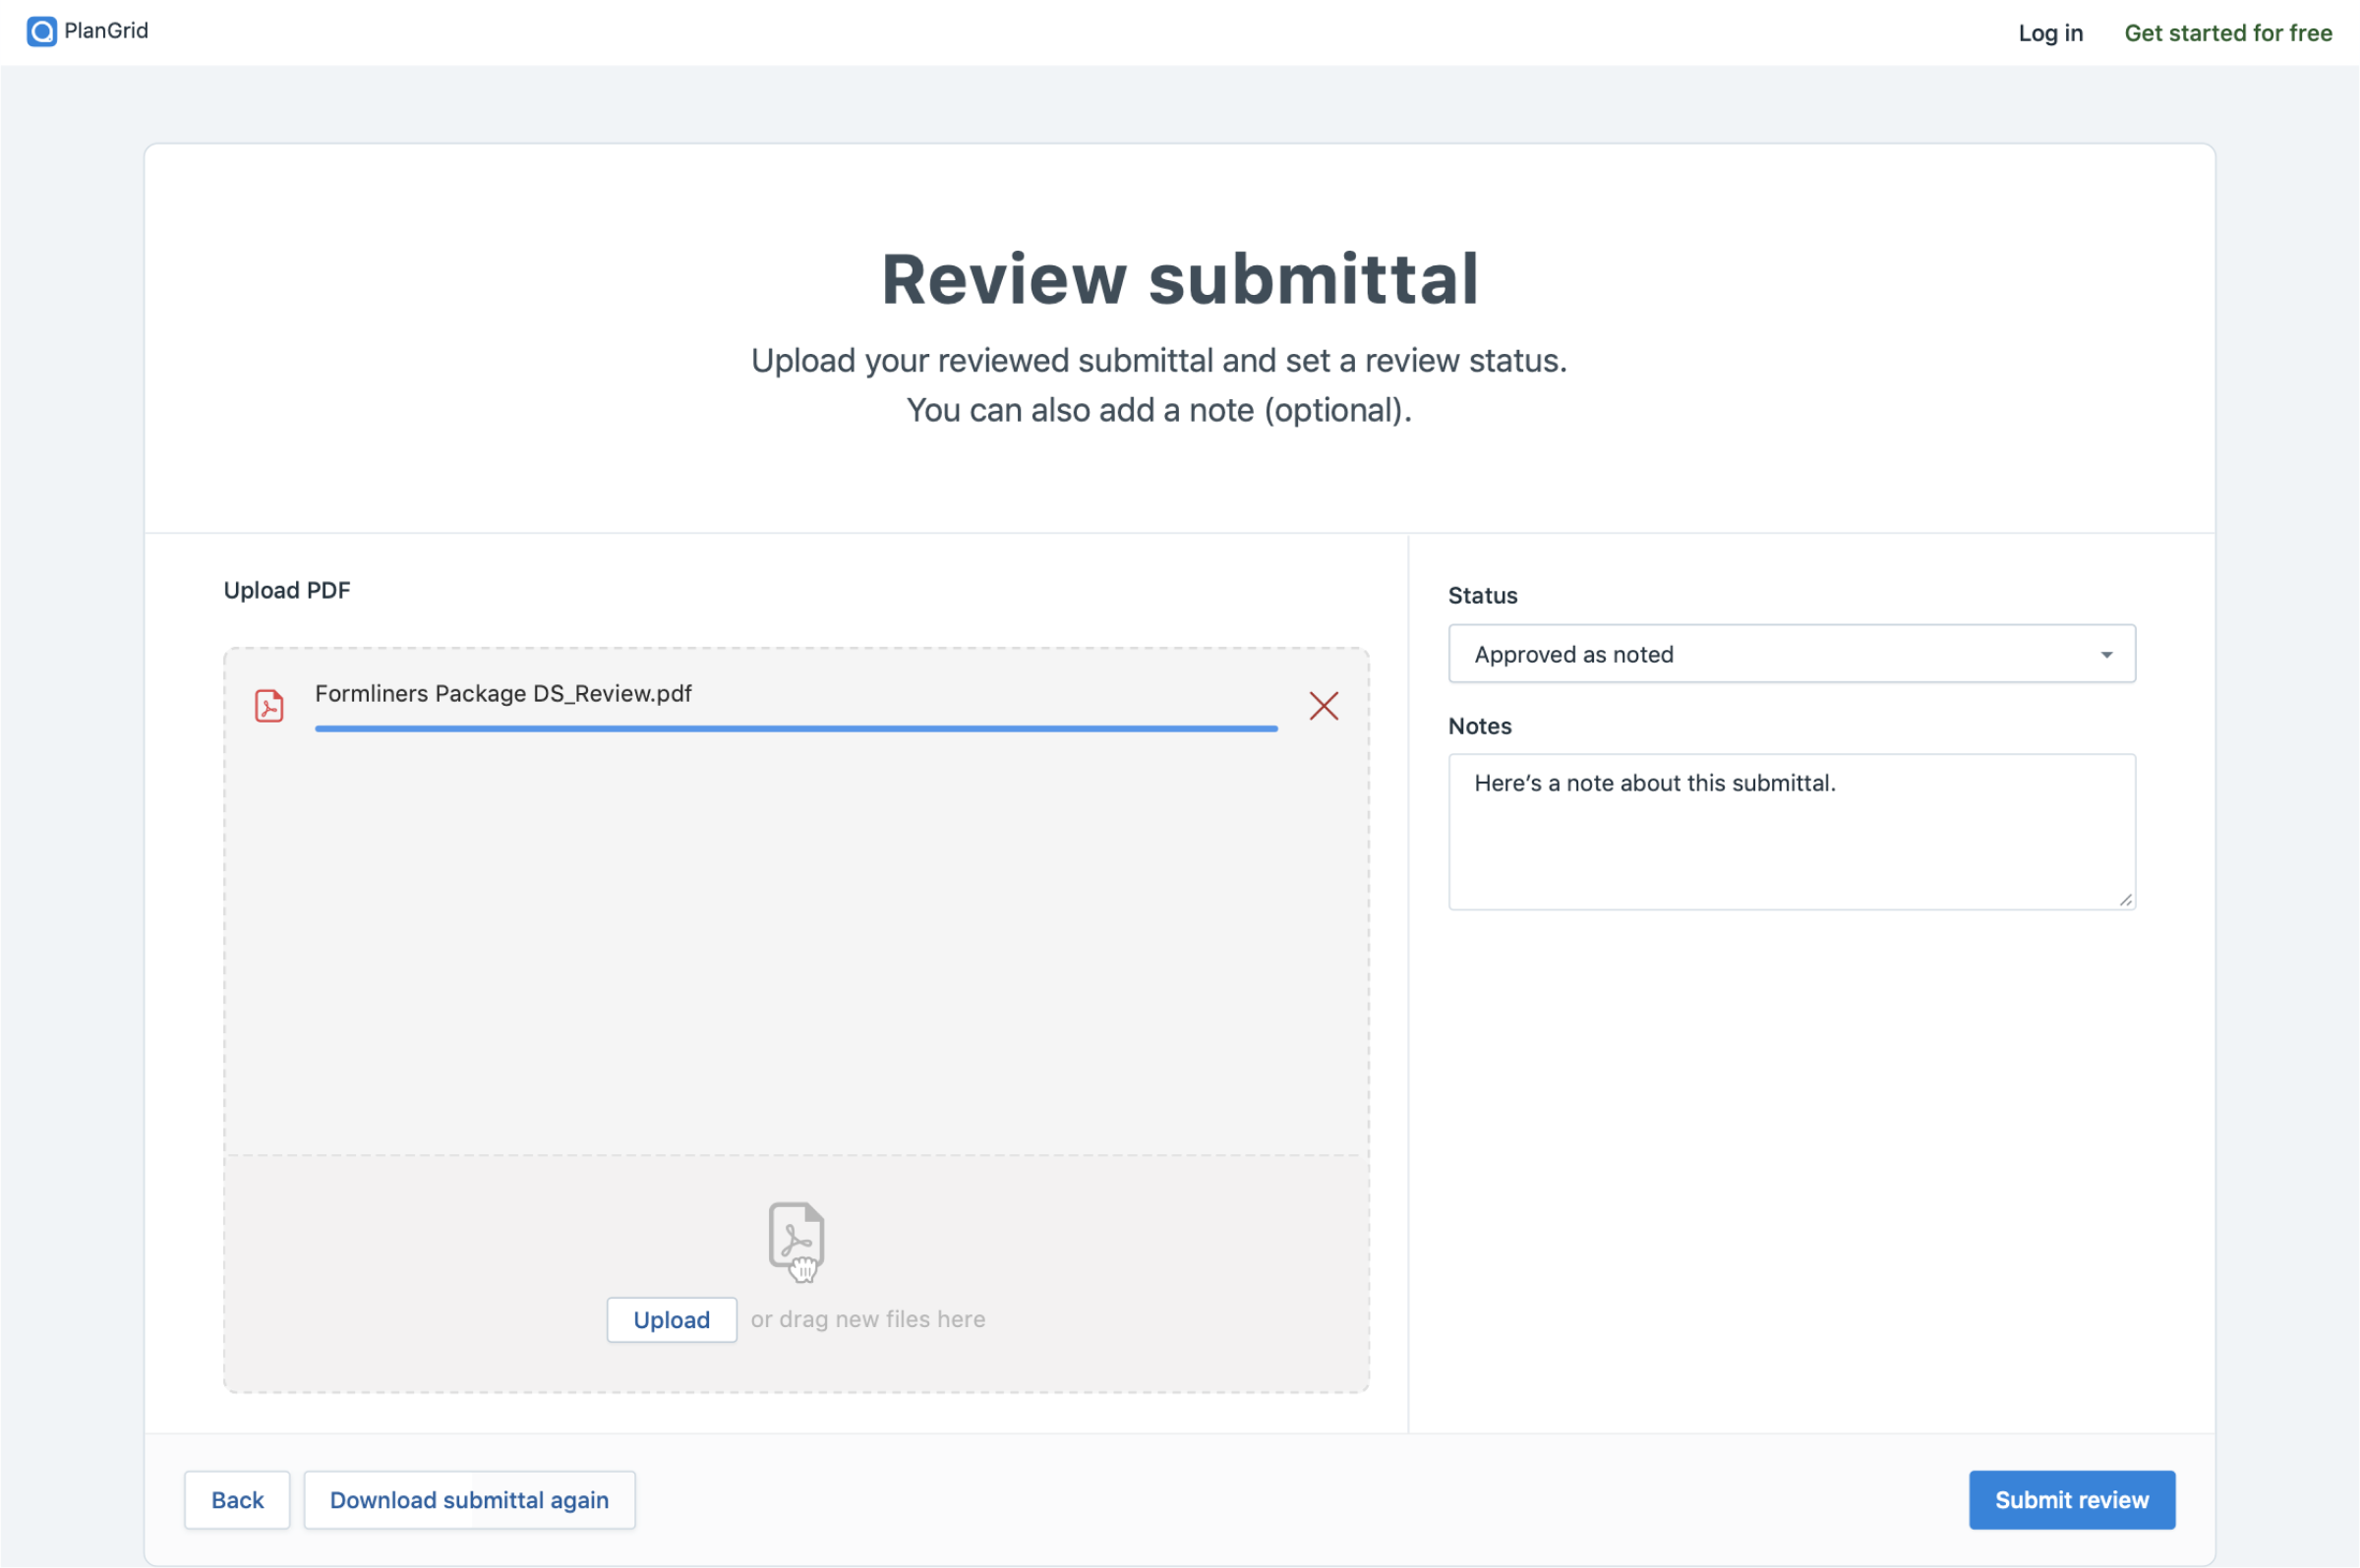Open the Approved as noted status selector
This screenshot has height=1568, width=2360.
point(1789,653)
